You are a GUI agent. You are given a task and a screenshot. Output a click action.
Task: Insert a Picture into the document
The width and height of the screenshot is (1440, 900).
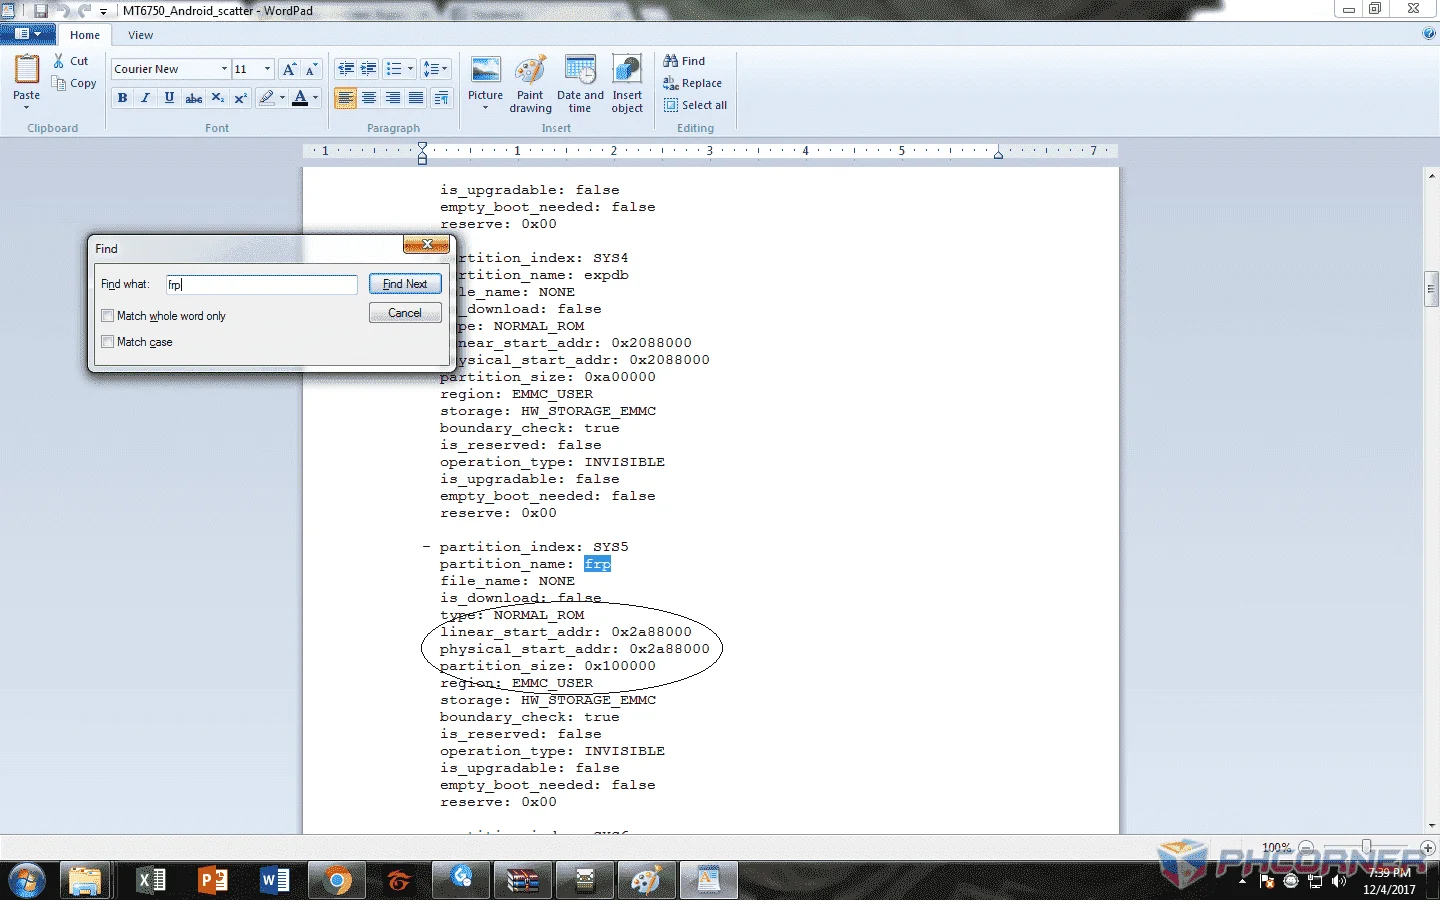tap(485, 84)
